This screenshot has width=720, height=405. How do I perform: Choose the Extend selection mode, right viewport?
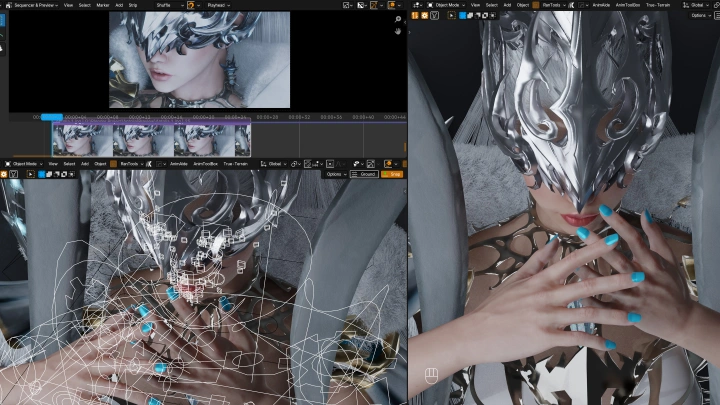coord(470,16)
